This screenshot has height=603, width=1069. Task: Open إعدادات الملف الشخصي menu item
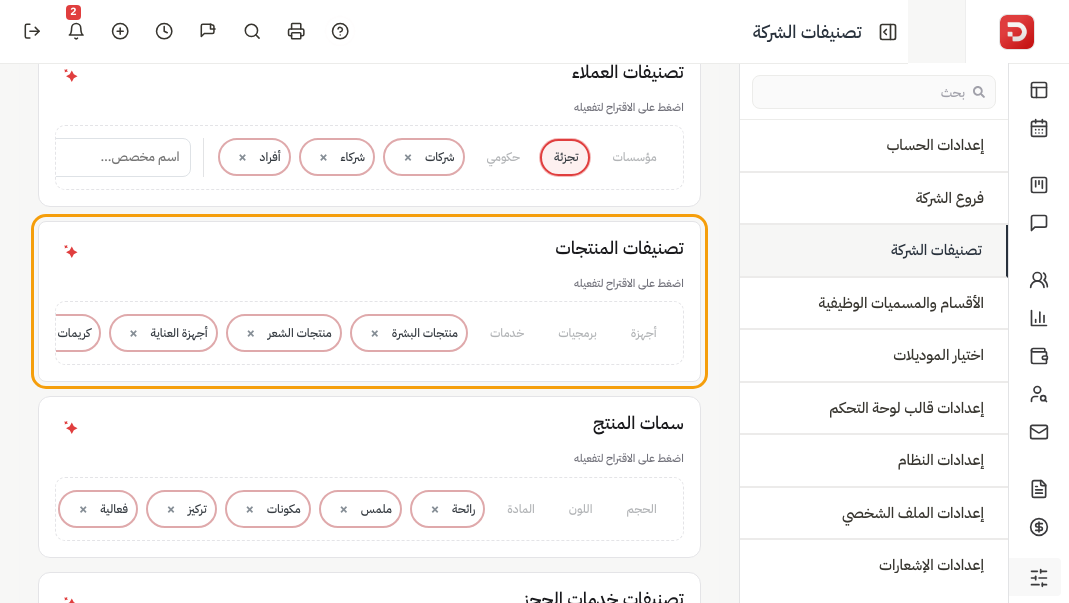tap(873, 513)
